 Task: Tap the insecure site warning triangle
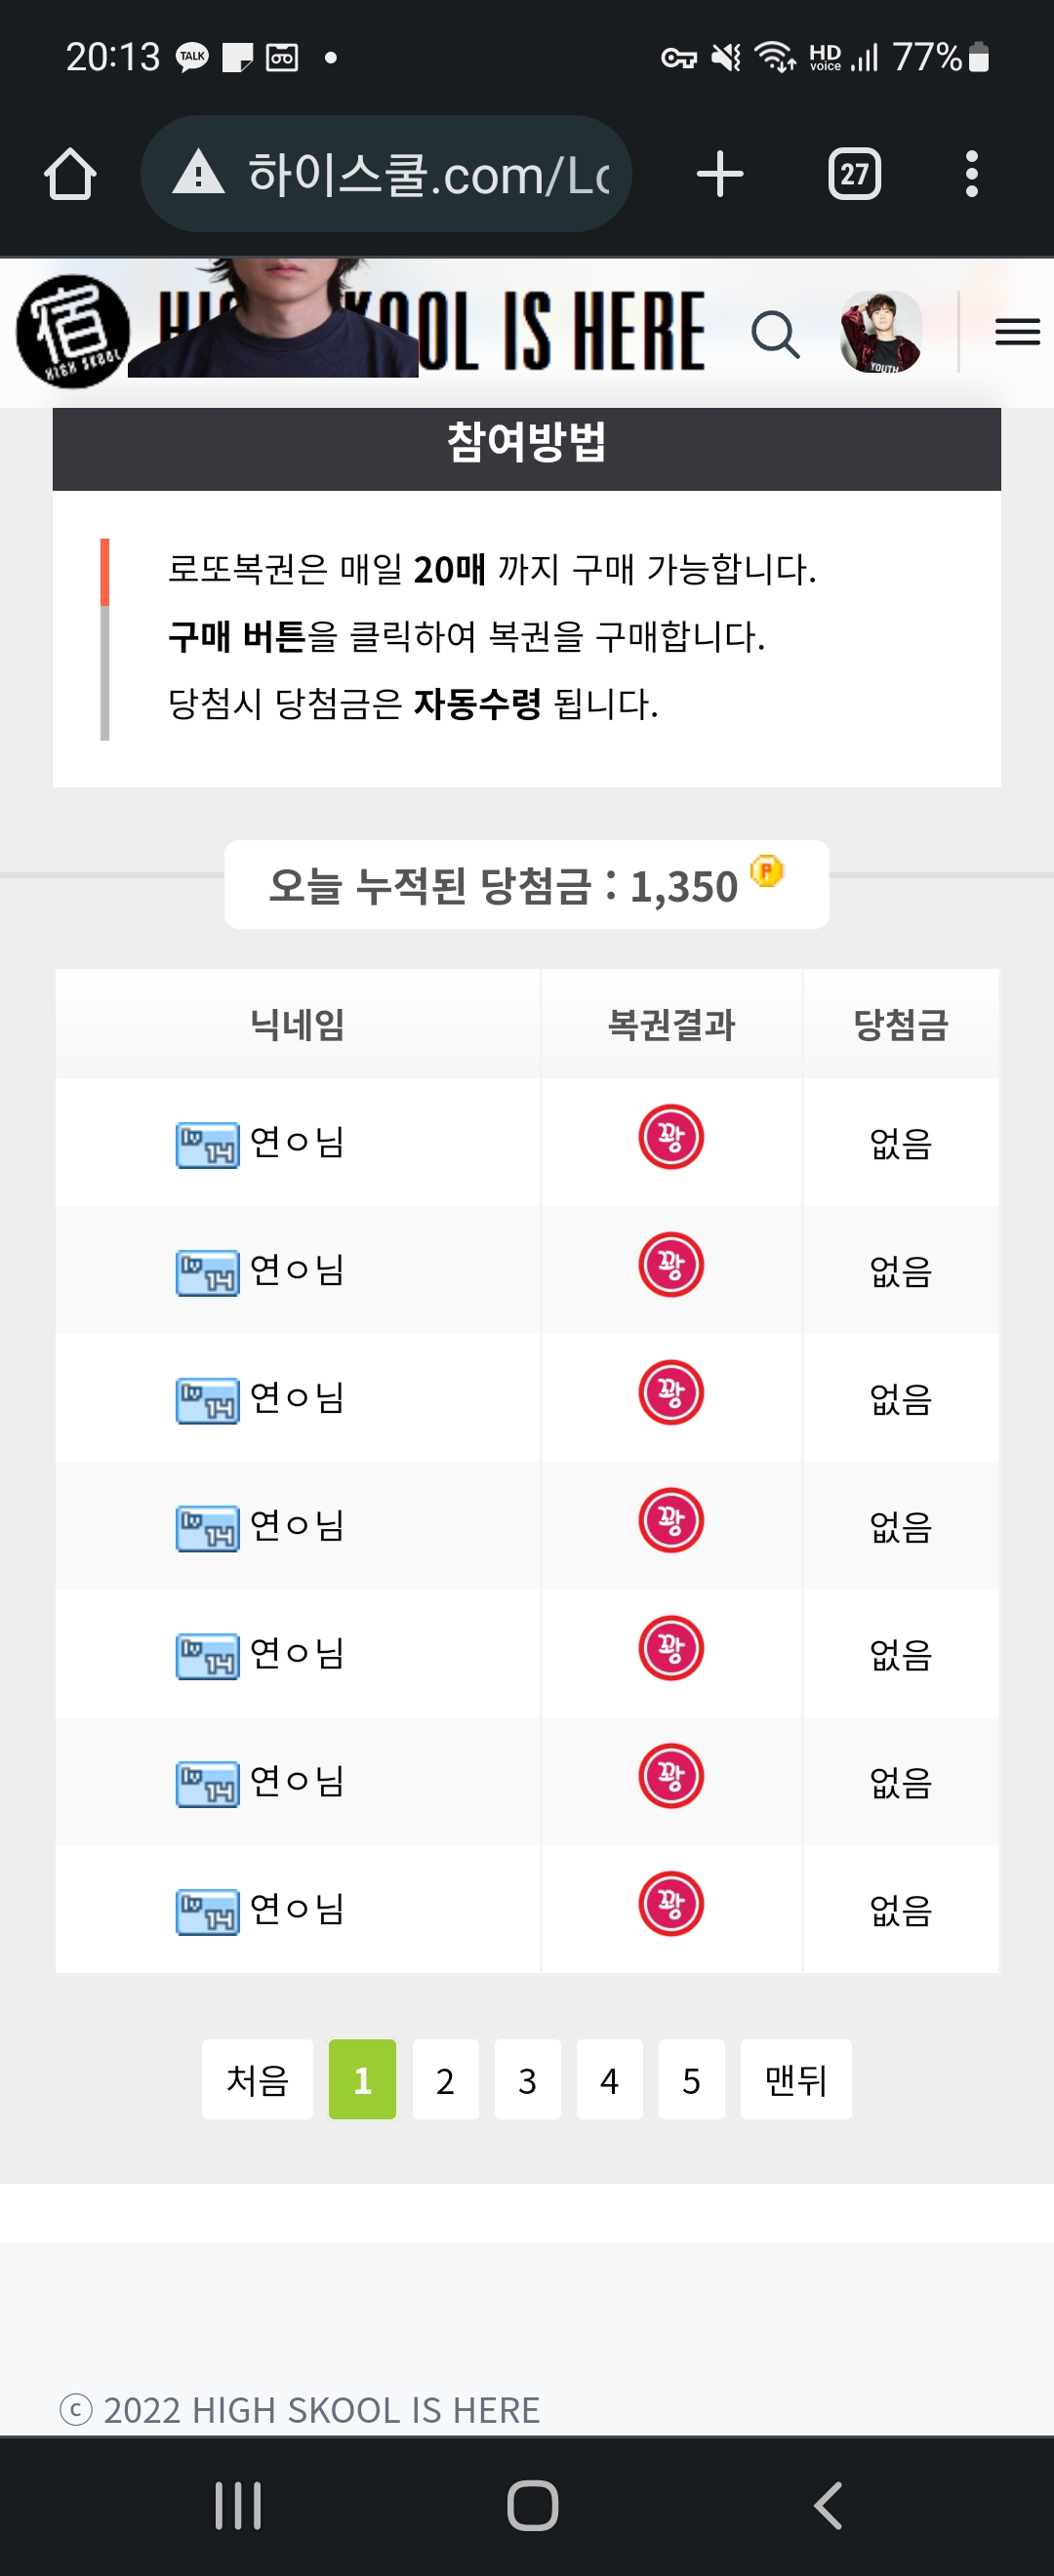[198, 172]
